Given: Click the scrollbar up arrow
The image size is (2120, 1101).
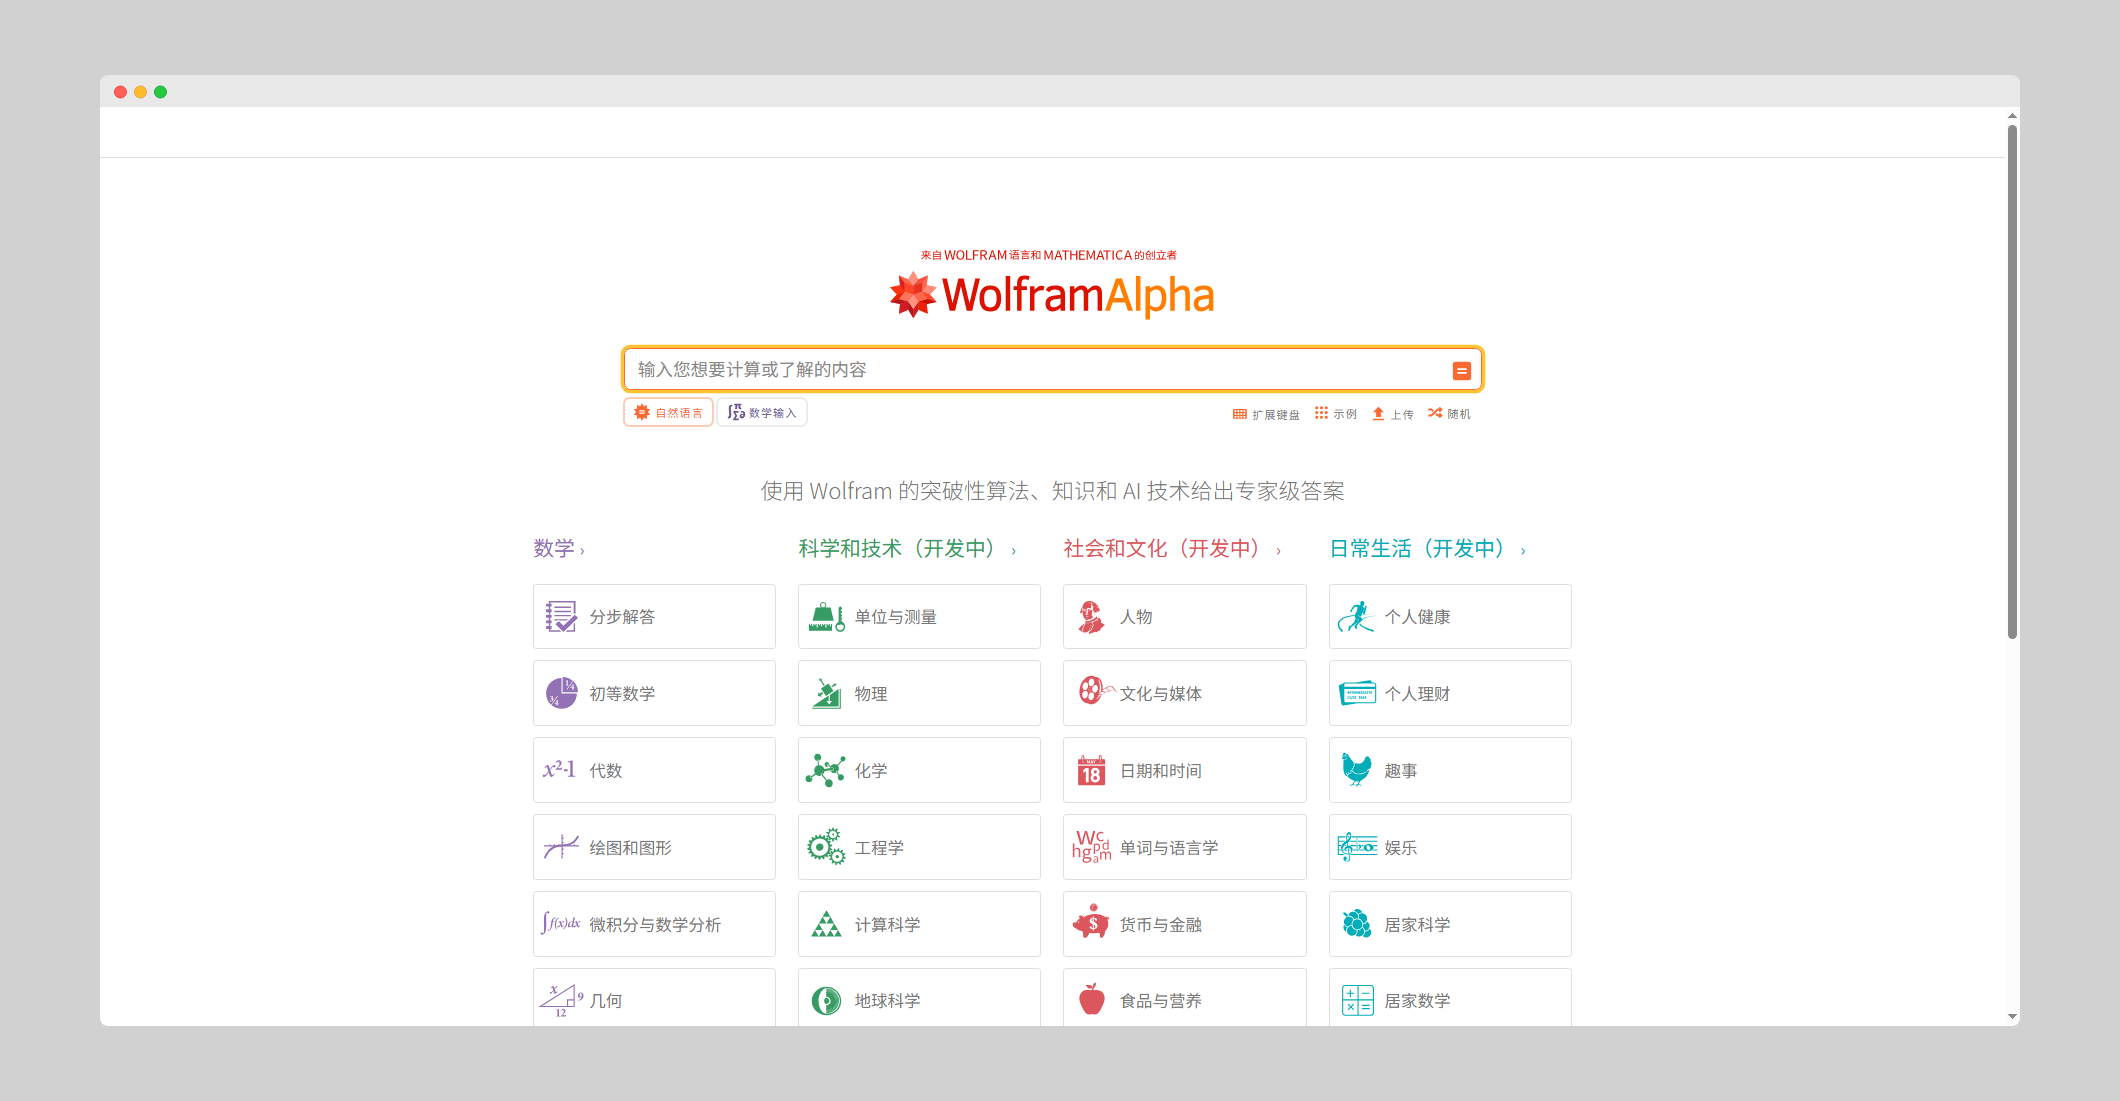Looking at the screenshot, I should pyautogui.click(x=2012, y=116).
